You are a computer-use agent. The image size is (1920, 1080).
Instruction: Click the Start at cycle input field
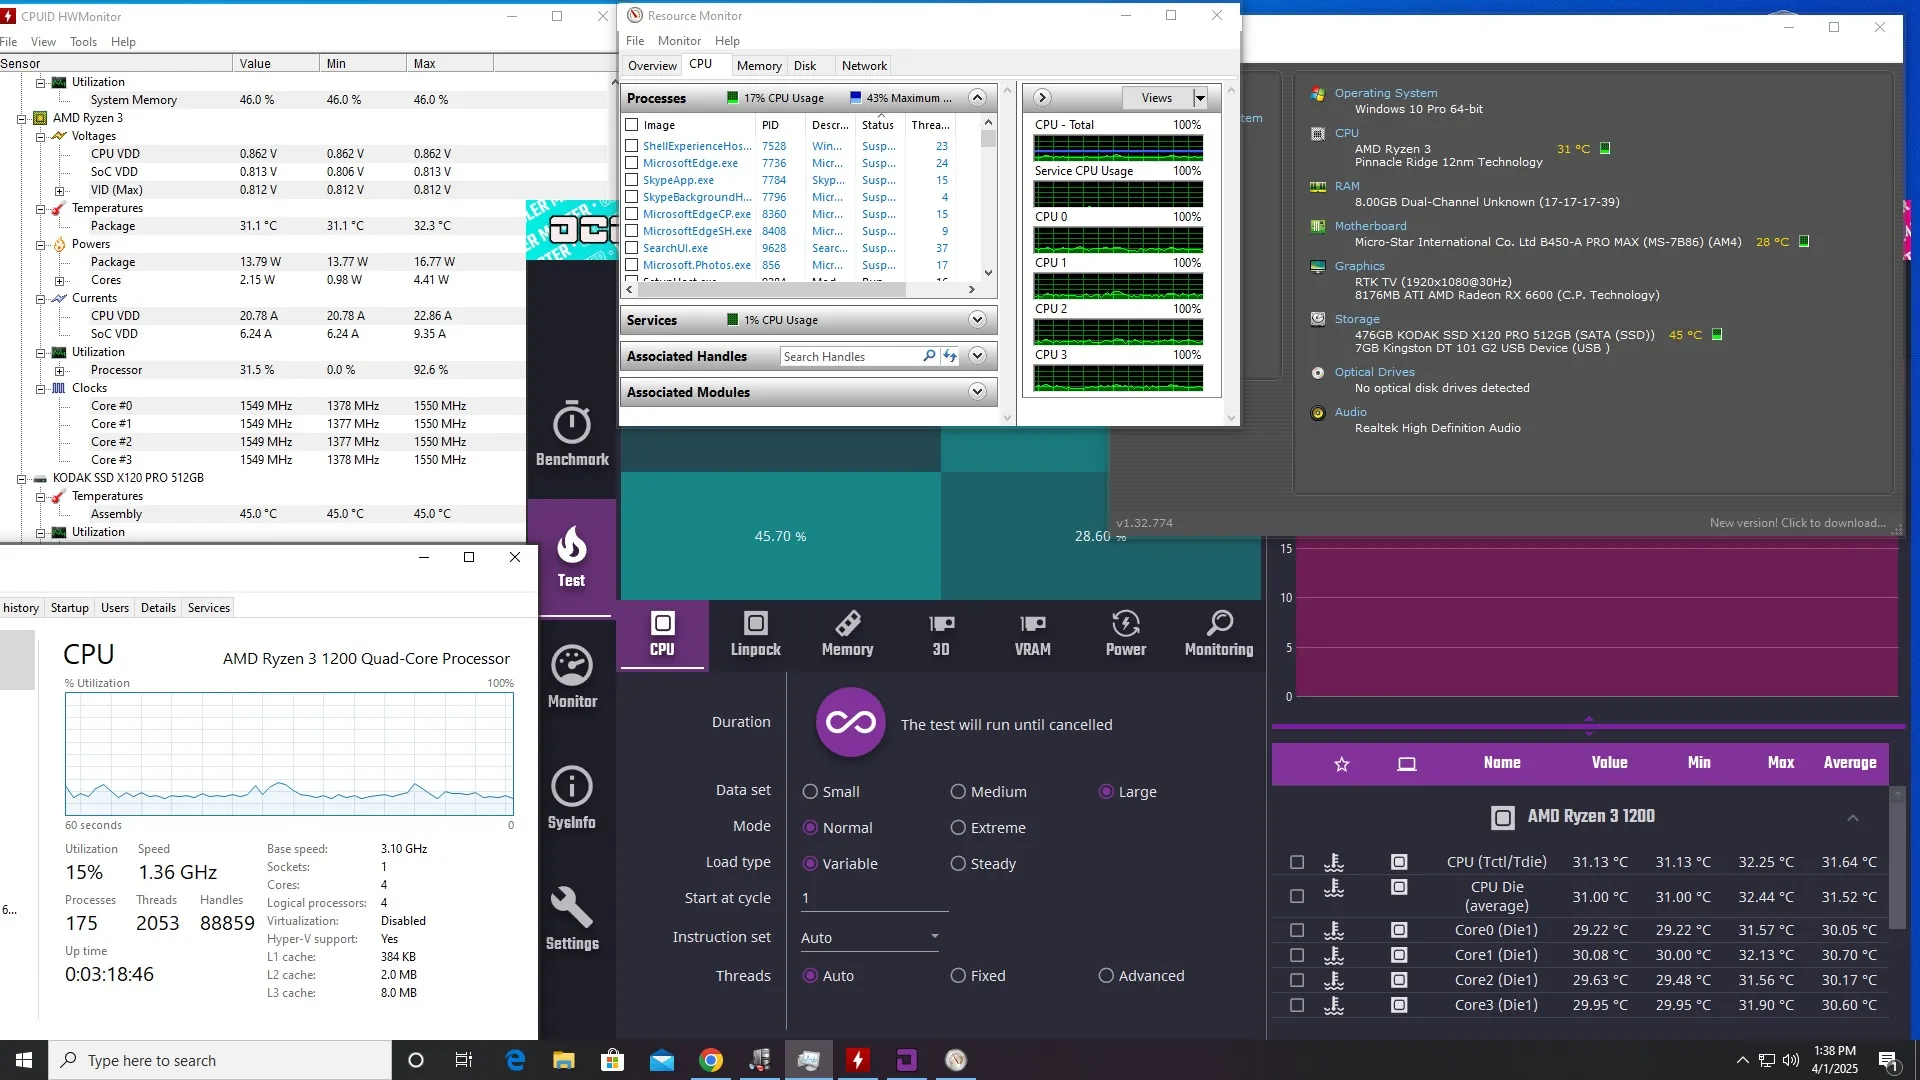coord(874,898)
